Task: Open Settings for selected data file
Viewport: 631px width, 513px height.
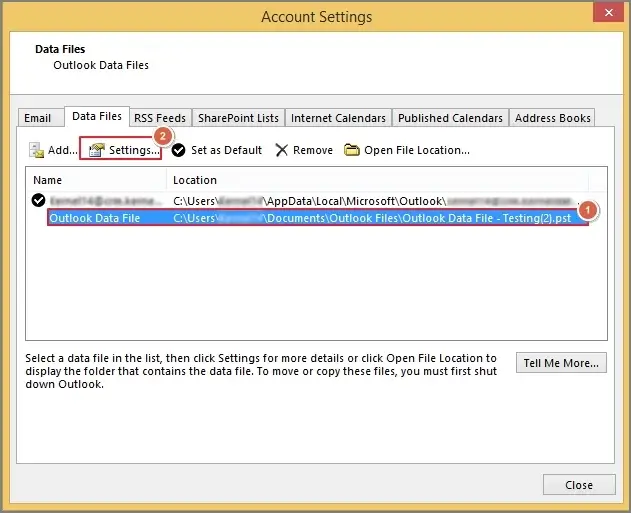Action: pos(121,150)
